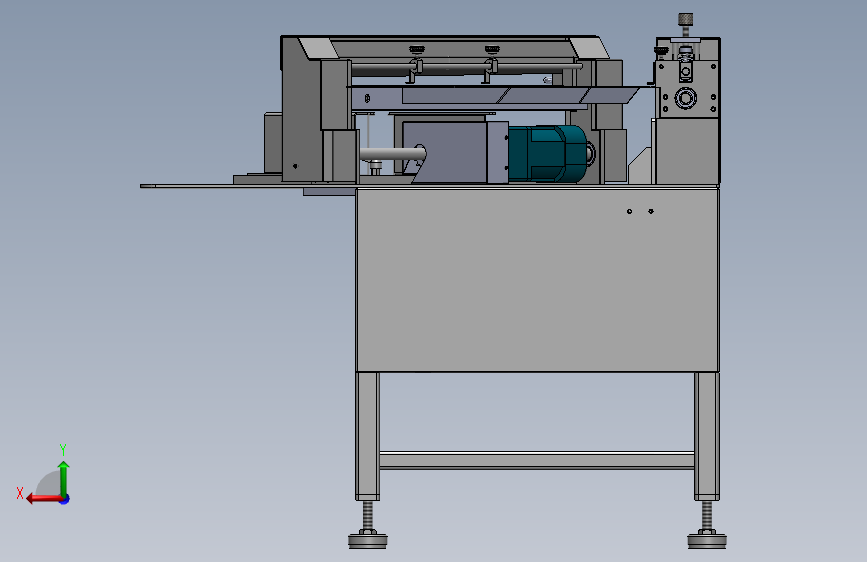
Task: Click the green Y axis arrow of the triad
Action: tap(64, 478)
